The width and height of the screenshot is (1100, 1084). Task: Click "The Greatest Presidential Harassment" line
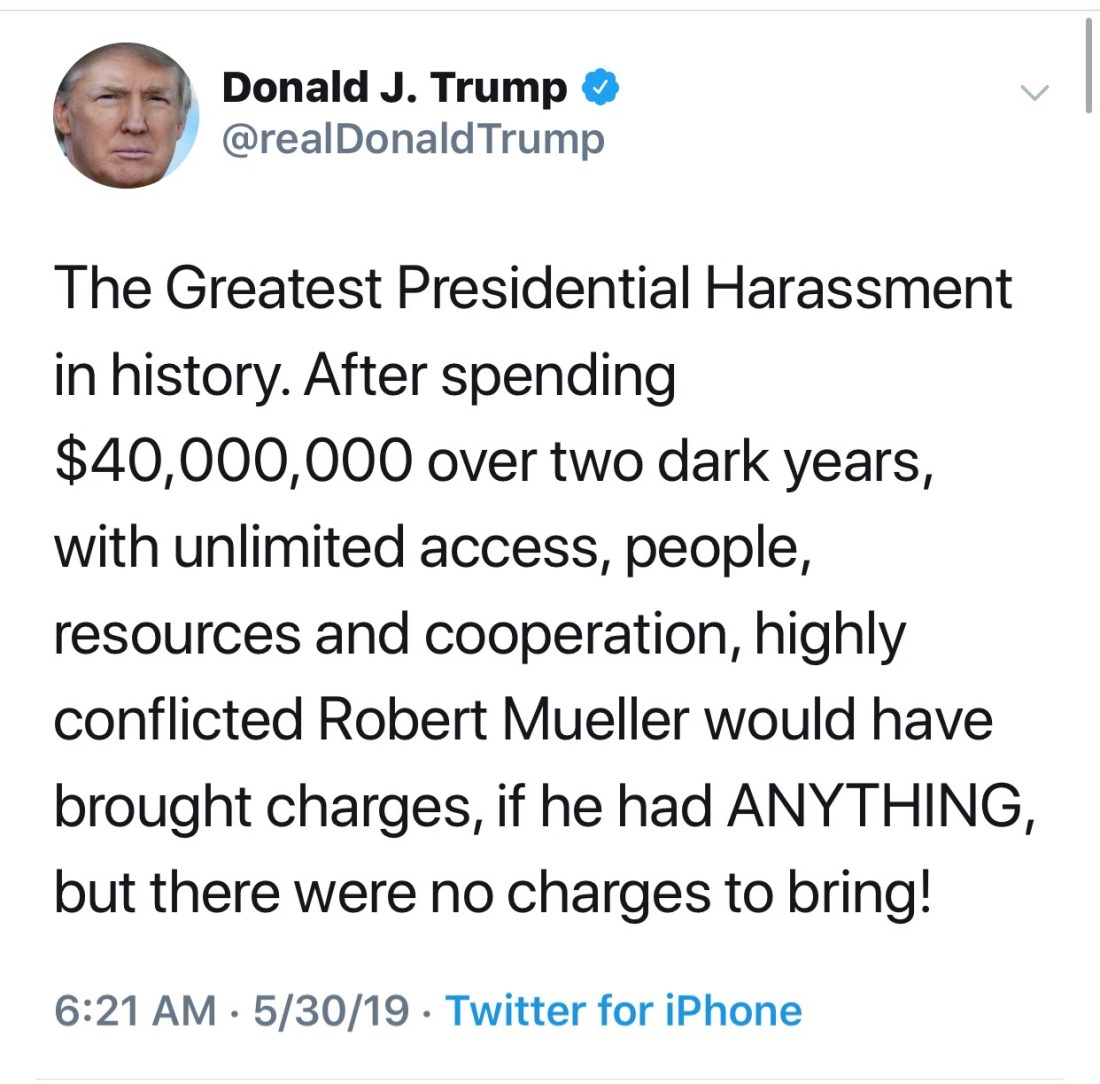pyautogui.click(x=533, y=290)
